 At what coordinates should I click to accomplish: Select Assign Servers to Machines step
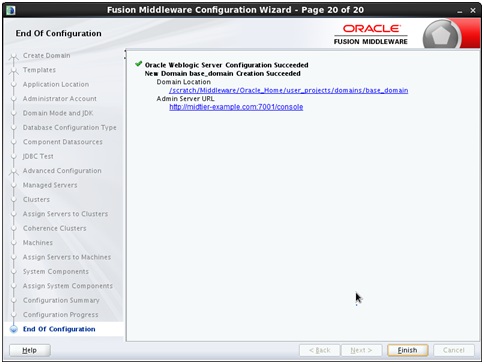(67, 257)
